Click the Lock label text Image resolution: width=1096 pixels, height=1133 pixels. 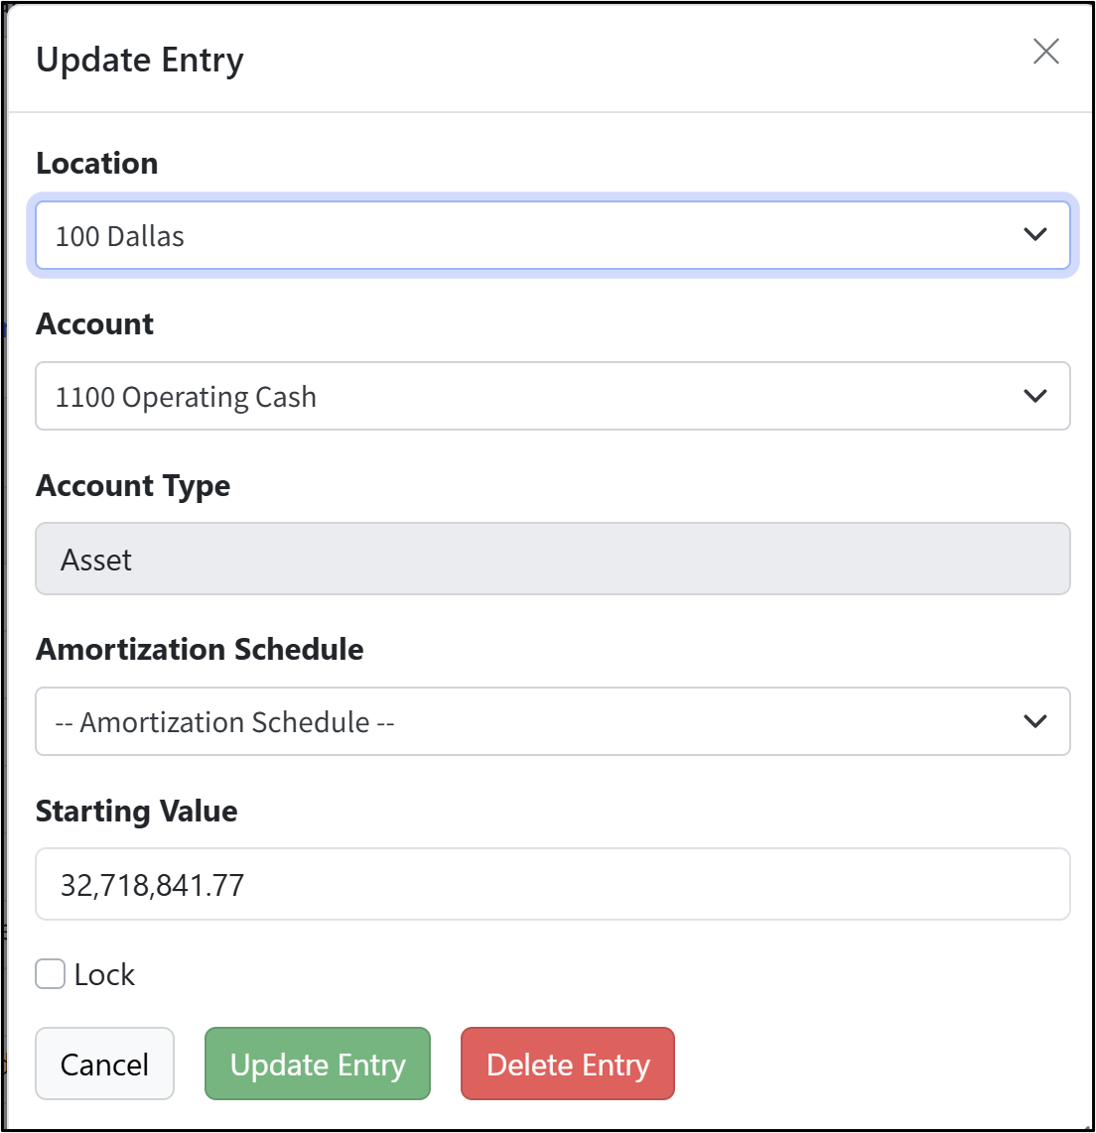(104, 975)
